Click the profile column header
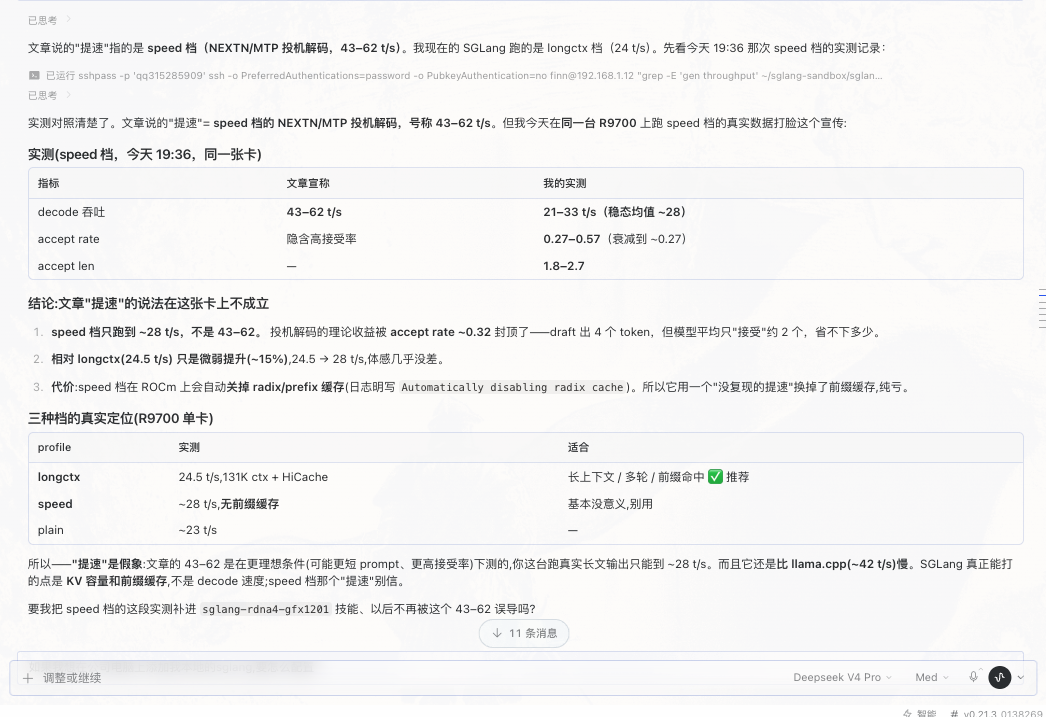The width and height of the screenshot is (1046, 717). [x=54, y=448]
